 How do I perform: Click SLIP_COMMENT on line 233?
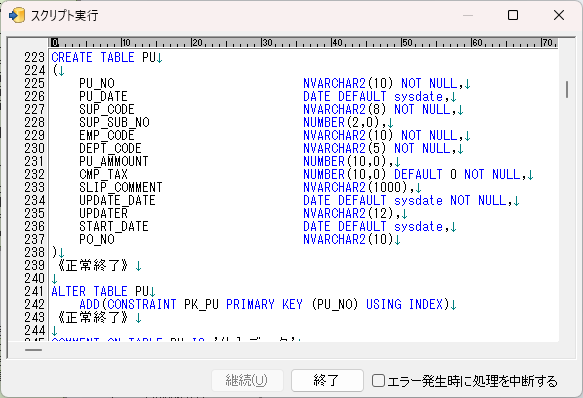point(121,187)
